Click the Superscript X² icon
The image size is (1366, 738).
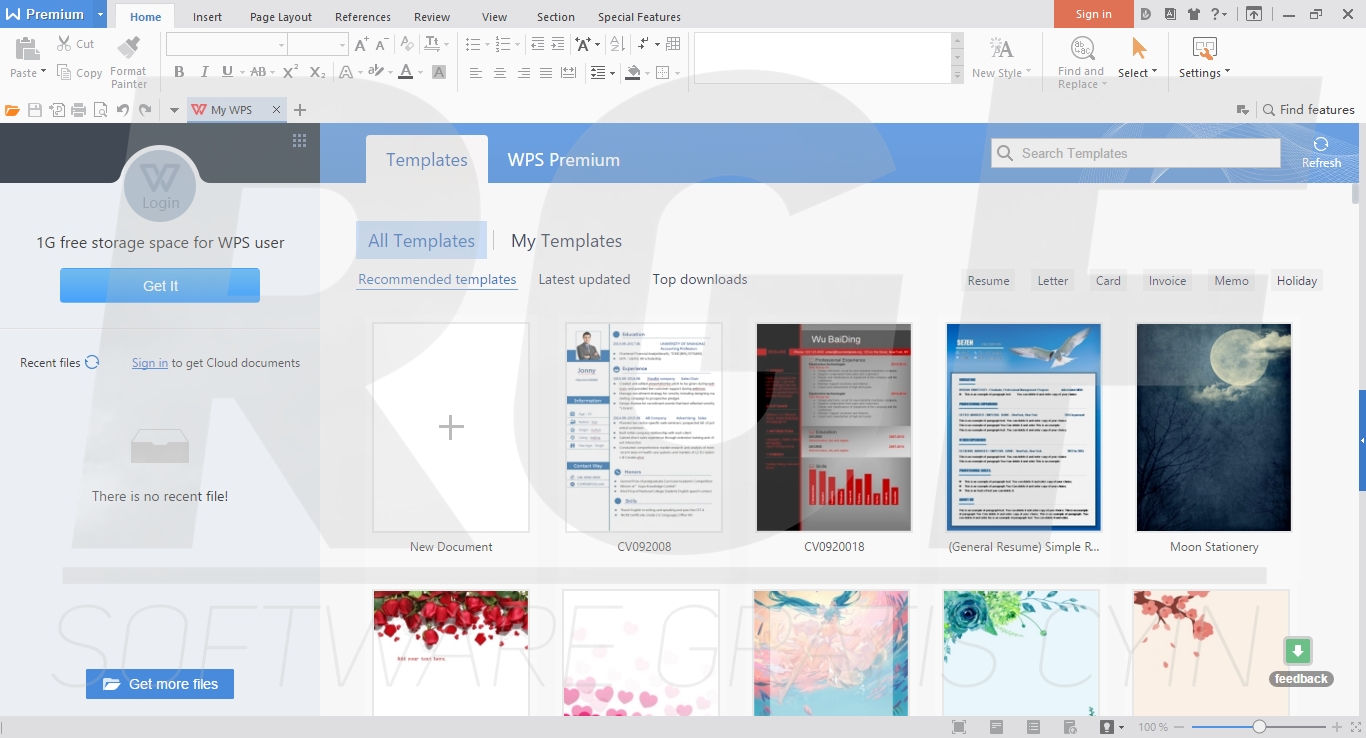tap(290, 72)
